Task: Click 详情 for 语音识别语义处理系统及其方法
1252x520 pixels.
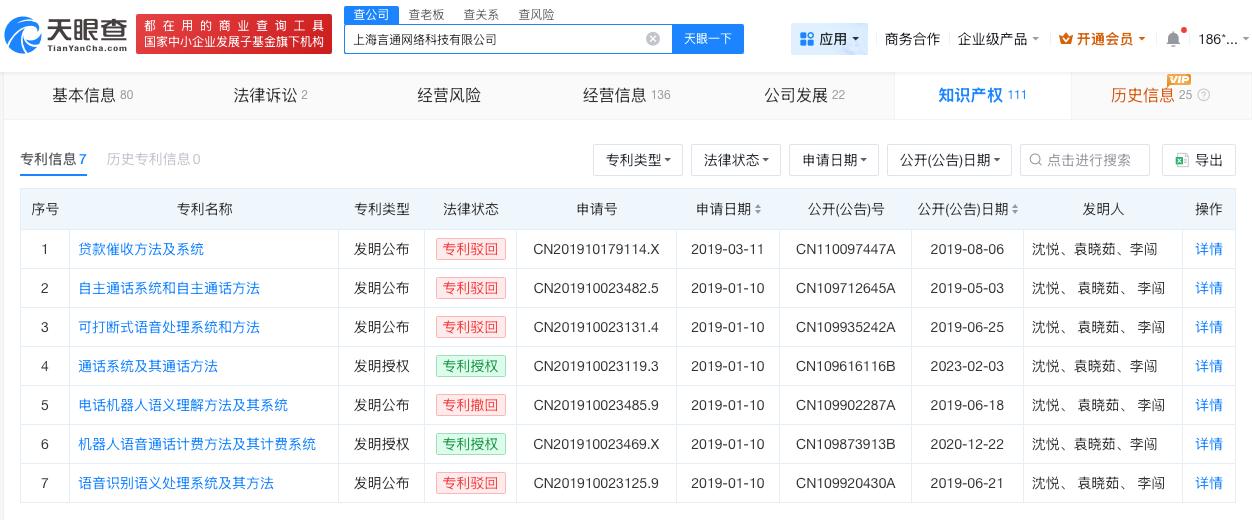Action: coord(1209,483)
